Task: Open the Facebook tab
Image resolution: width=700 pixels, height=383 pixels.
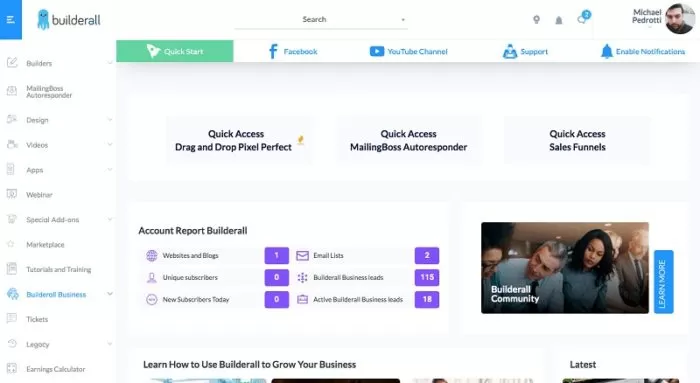Action: [x=293, y=51]
